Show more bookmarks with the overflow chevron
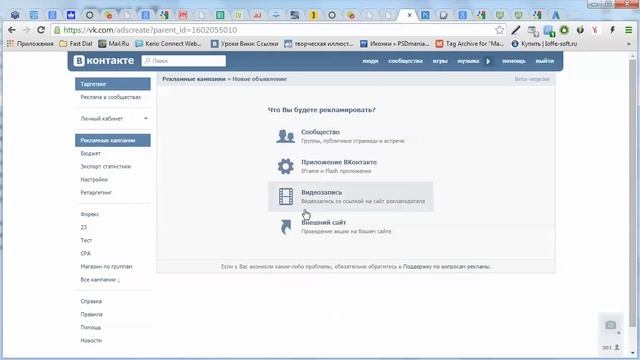This screenshot has height=360, width=640. (629, 44)
